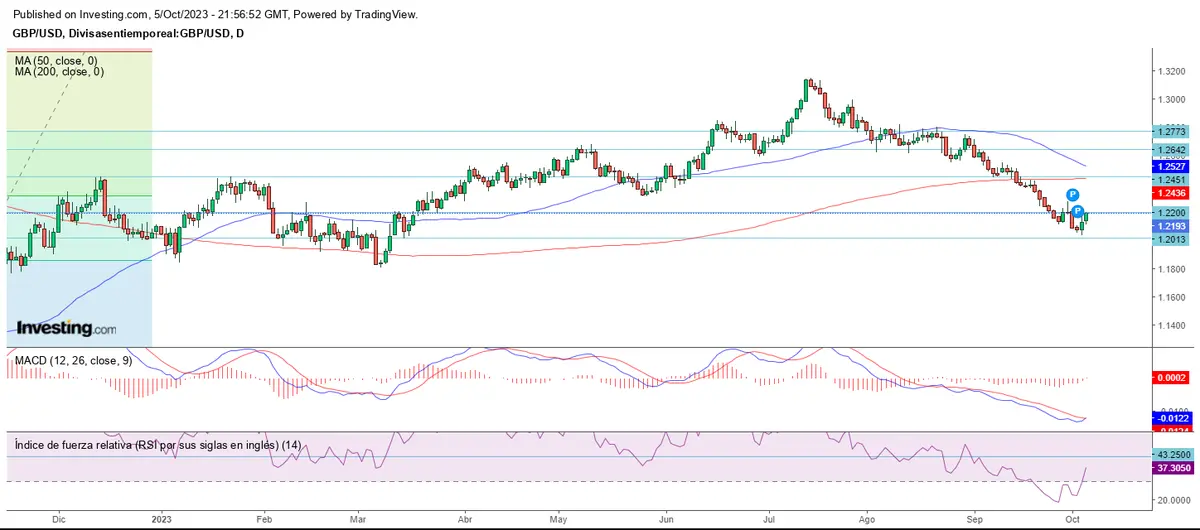
Task: Click the red 1.2436 MA 200 value tag
Action: point(1168,192)
